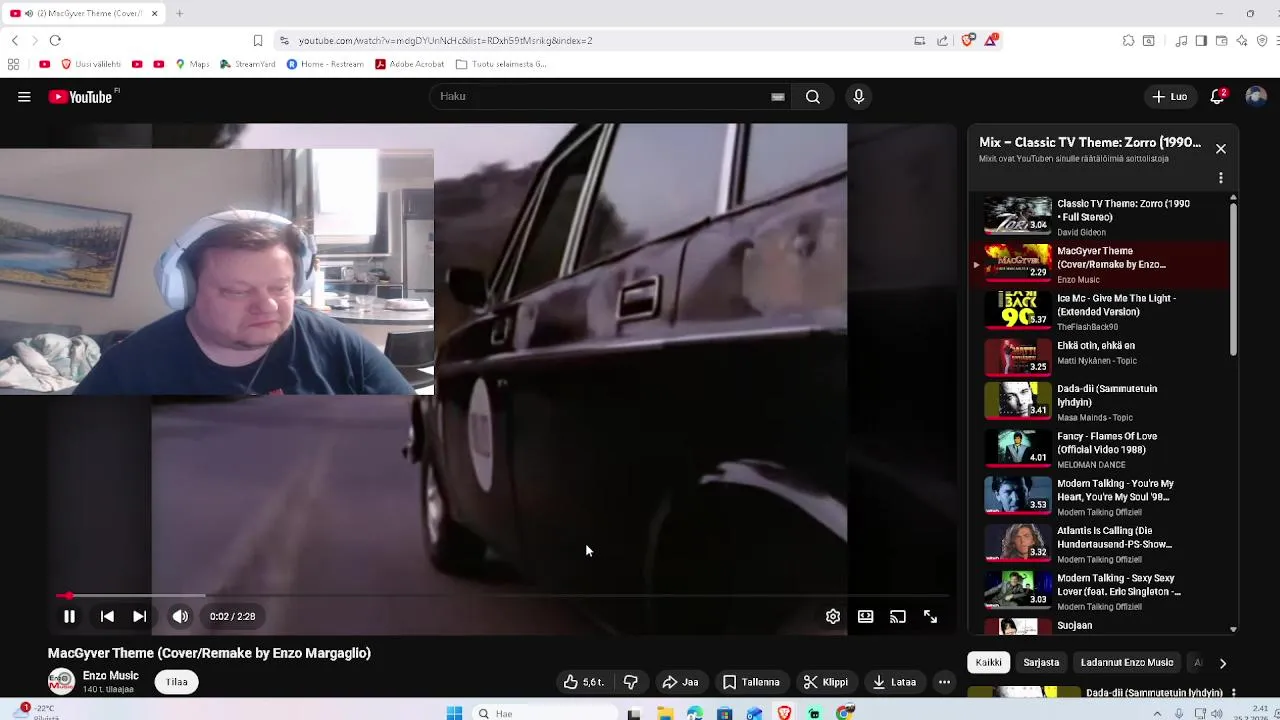Select the Sarjasta filter chip
This screenshot has width=1280, height=720.
coord(1041,663)
